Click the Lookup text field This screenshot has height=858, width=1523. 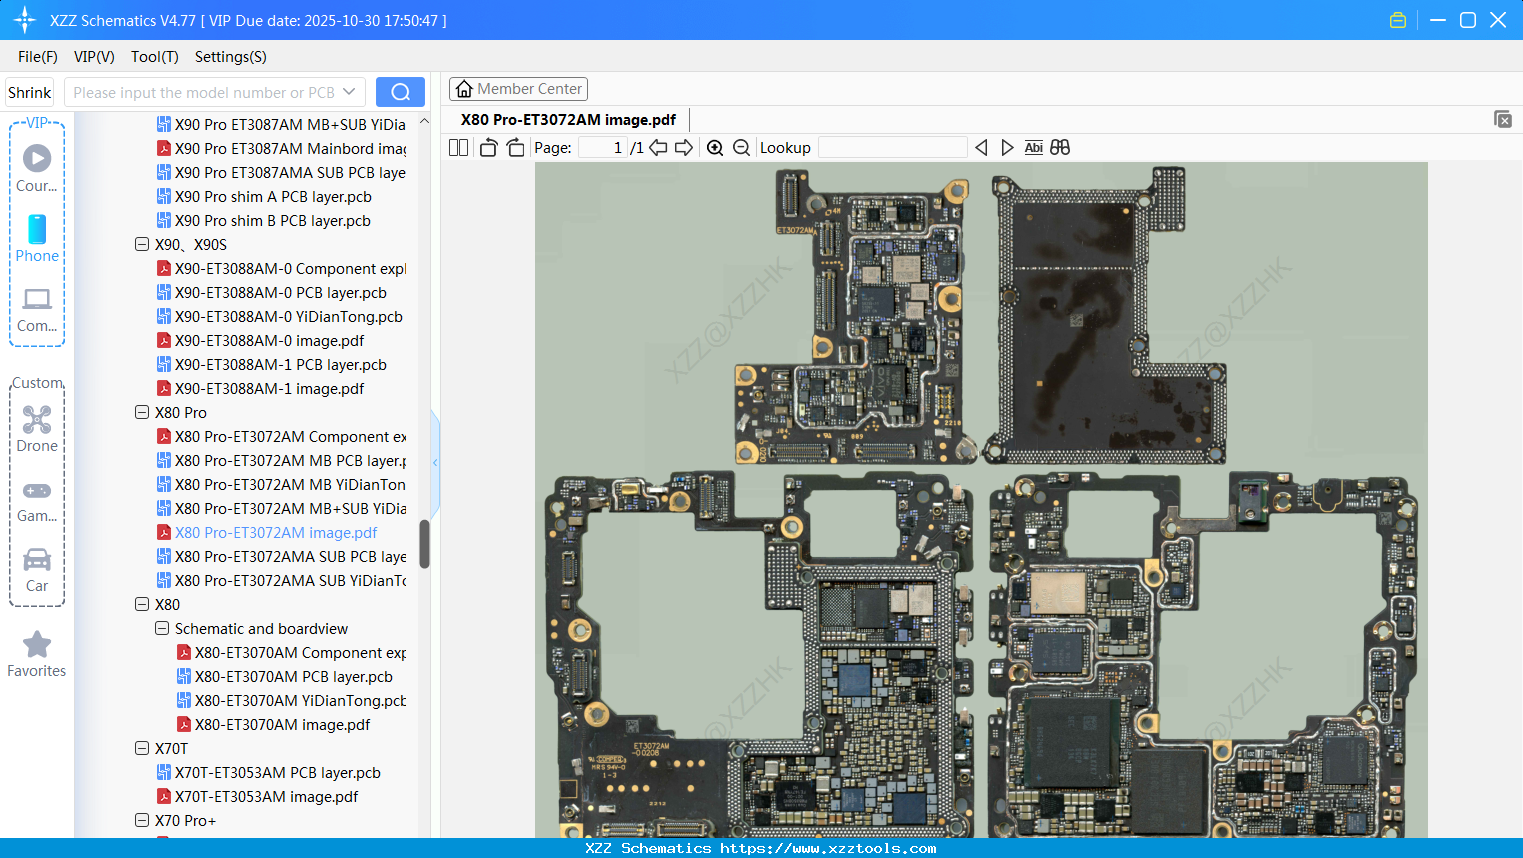pyautogui.click(x=892, y=148)
